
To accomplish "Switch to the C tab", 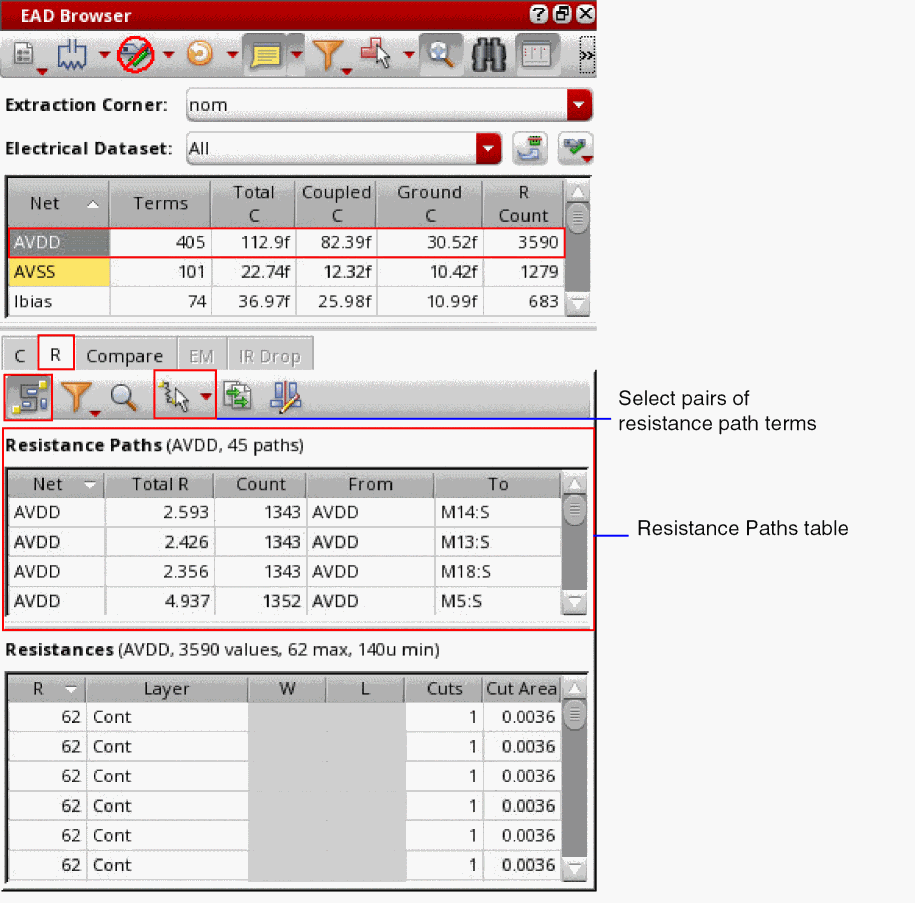I will 20,356.
